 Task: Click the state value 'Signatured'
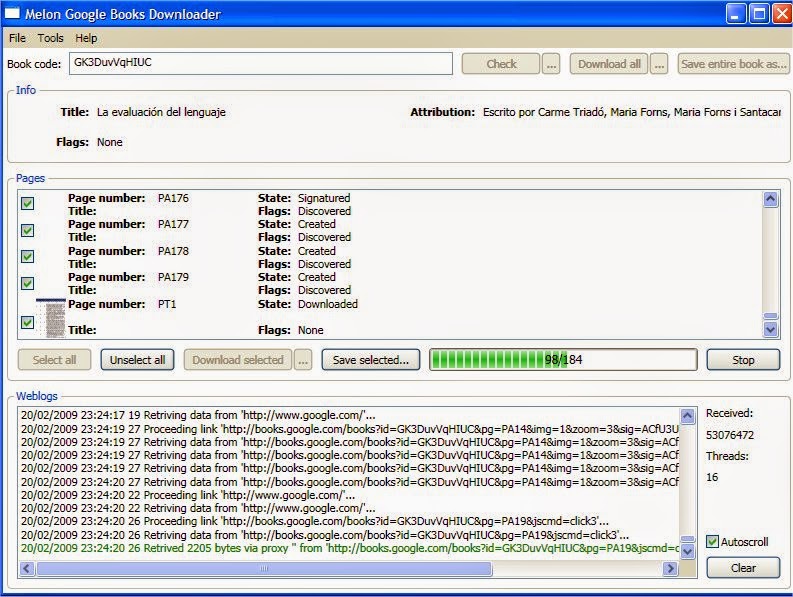point(324,198)
